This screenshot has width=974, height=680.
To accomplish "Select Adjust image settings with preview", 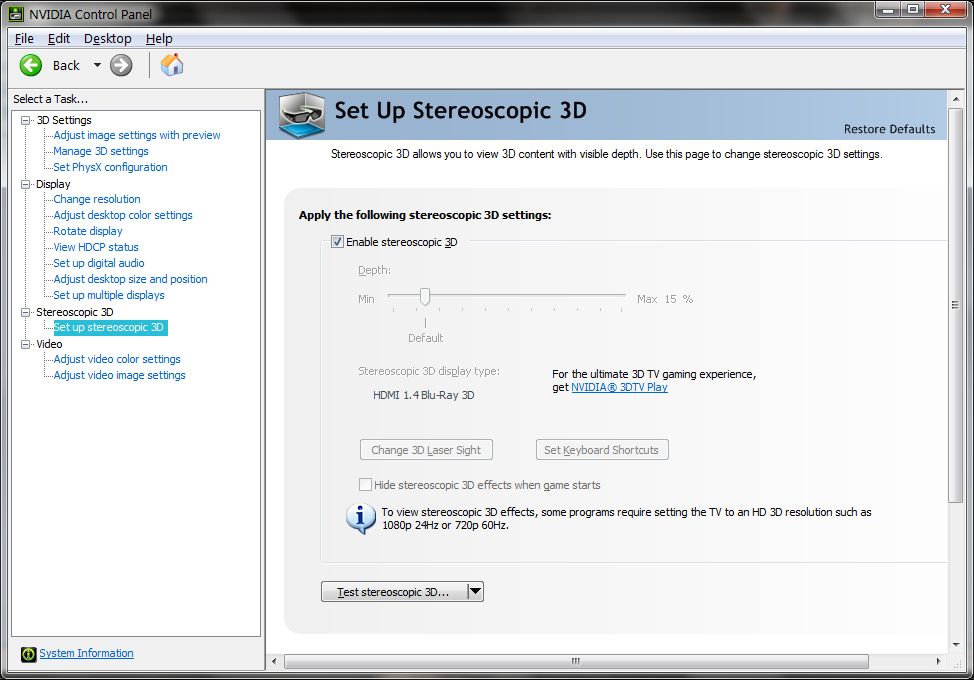I will (x=137, y=135).
